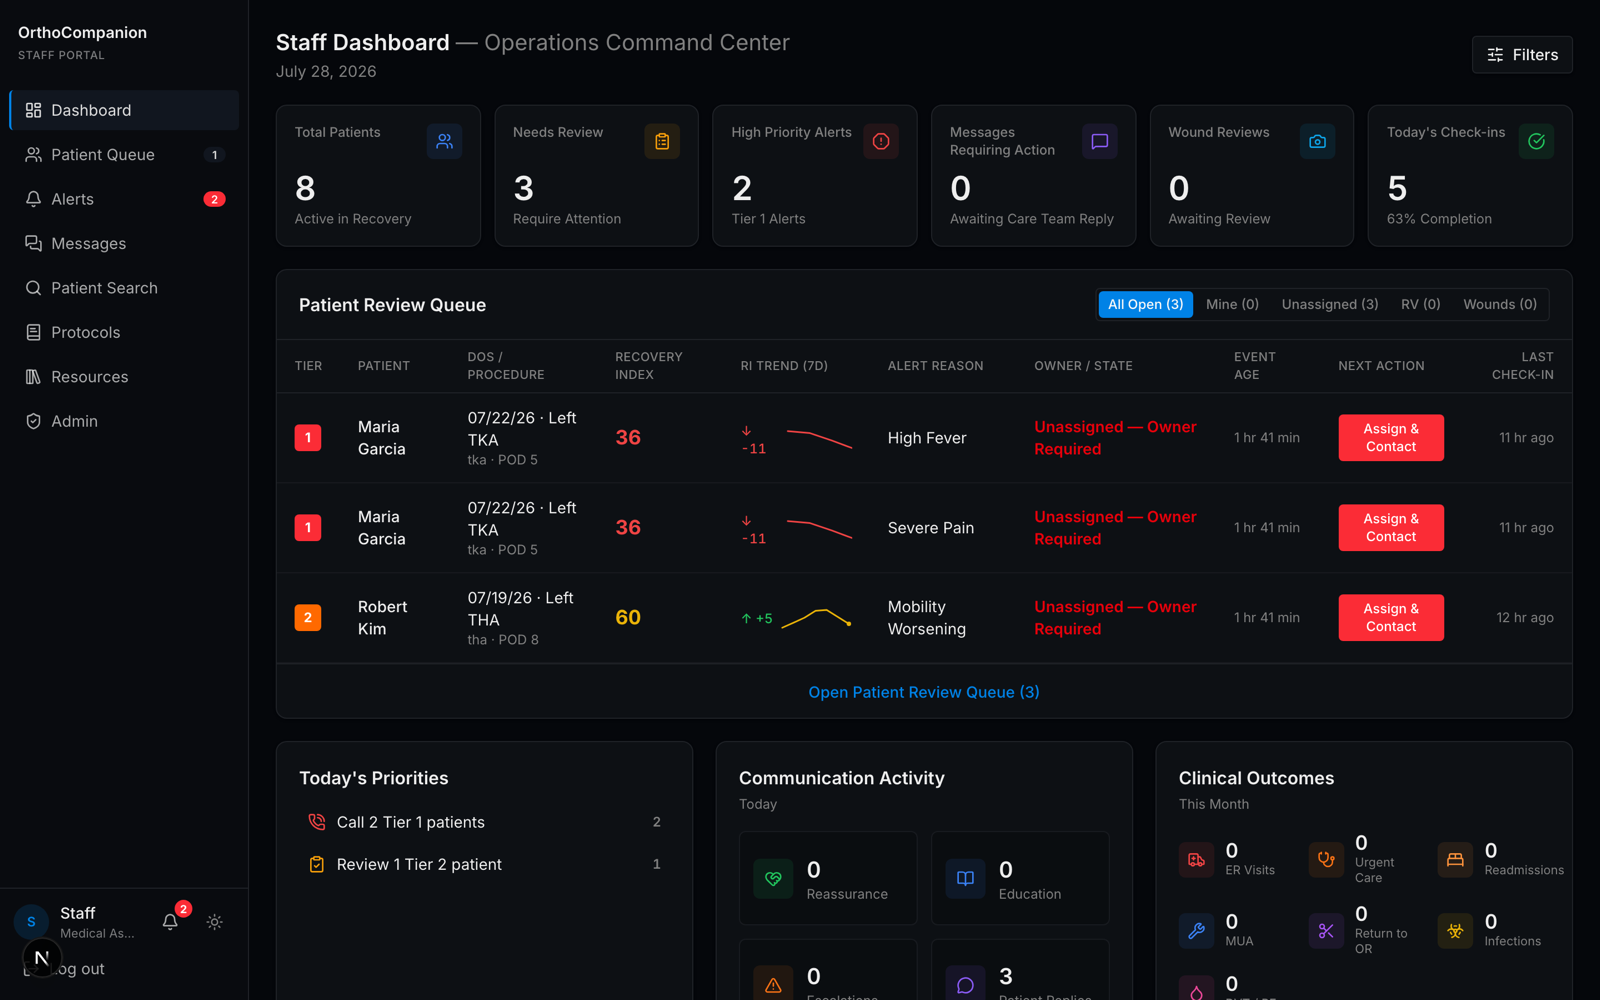Click the Urgent Care stethoscope icon
The height and width of the screenshot is (1000, 1600).
[1326, 860]
